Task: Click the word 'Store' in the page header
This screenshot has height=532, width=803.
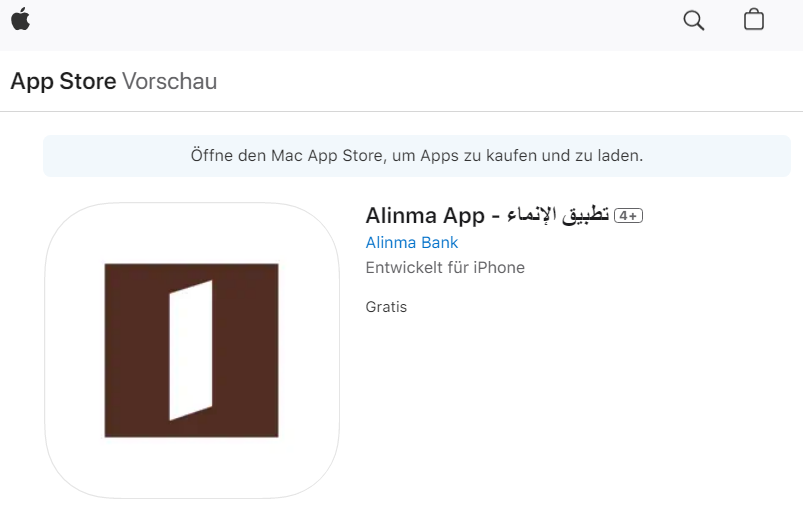Action: 88,81
